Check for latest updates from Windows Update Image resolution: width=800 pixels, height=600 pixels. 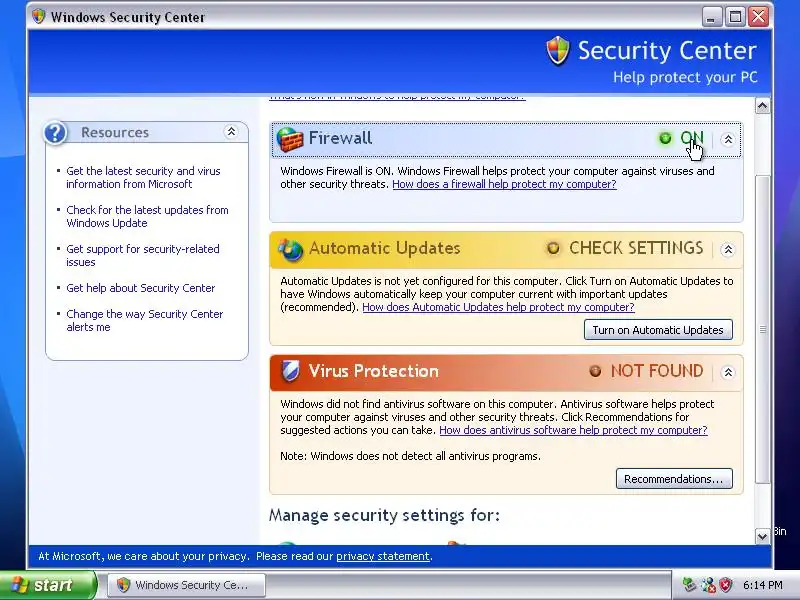click(147, 216)
